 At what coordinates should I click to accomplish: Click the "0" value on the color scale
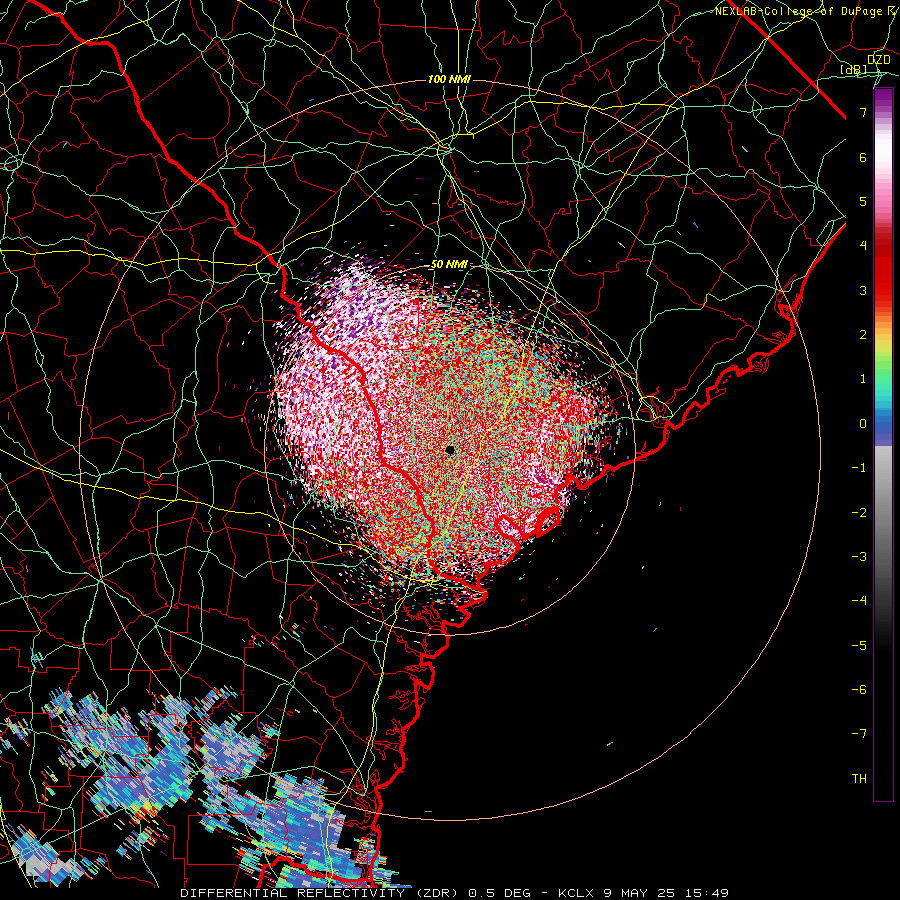[863, 424]
